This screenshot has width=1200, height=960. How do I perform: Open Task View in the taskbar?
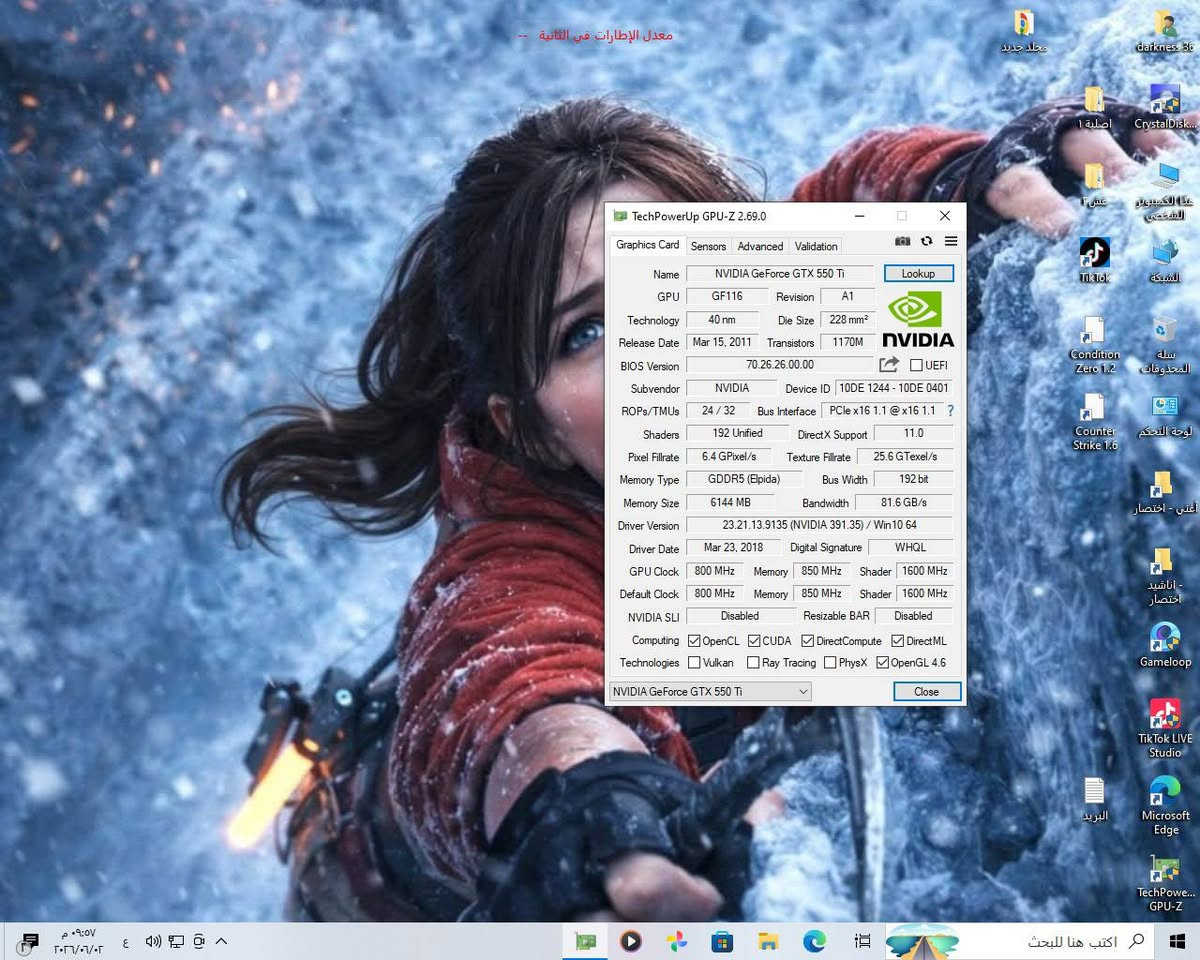pos(862,941)
